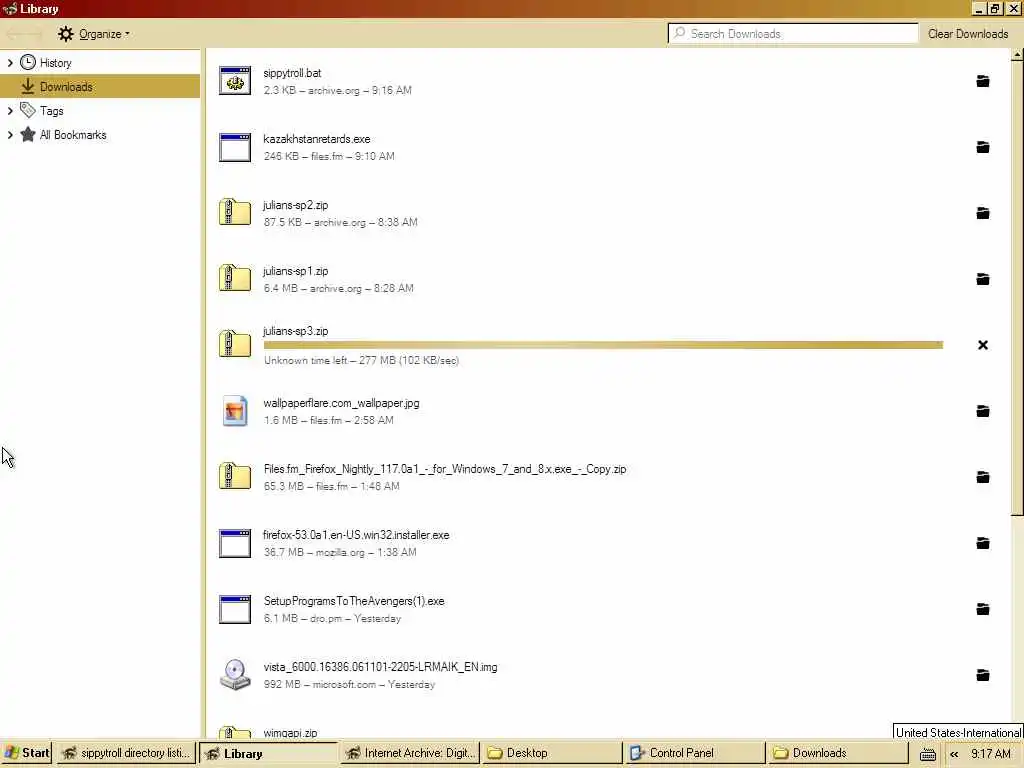Select the wallpaperflare.com_wallpaper.jpg file name
Image resolution: width=1024 pixels, height=768 pixels.
pyautogui.click(x=341, y=403)
